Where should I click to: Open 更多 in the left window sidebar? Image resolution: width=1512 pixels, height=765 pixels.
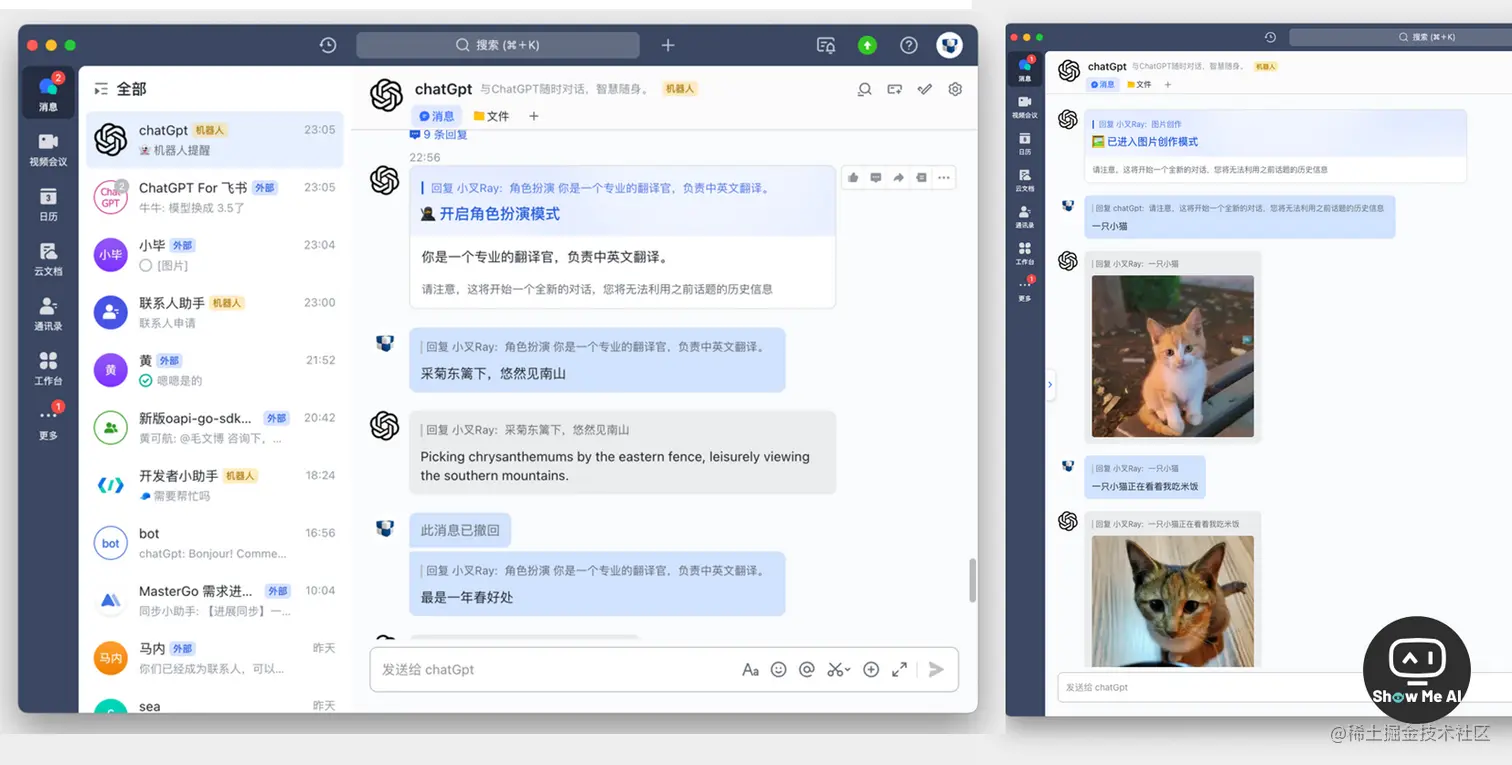coord(48,422)
